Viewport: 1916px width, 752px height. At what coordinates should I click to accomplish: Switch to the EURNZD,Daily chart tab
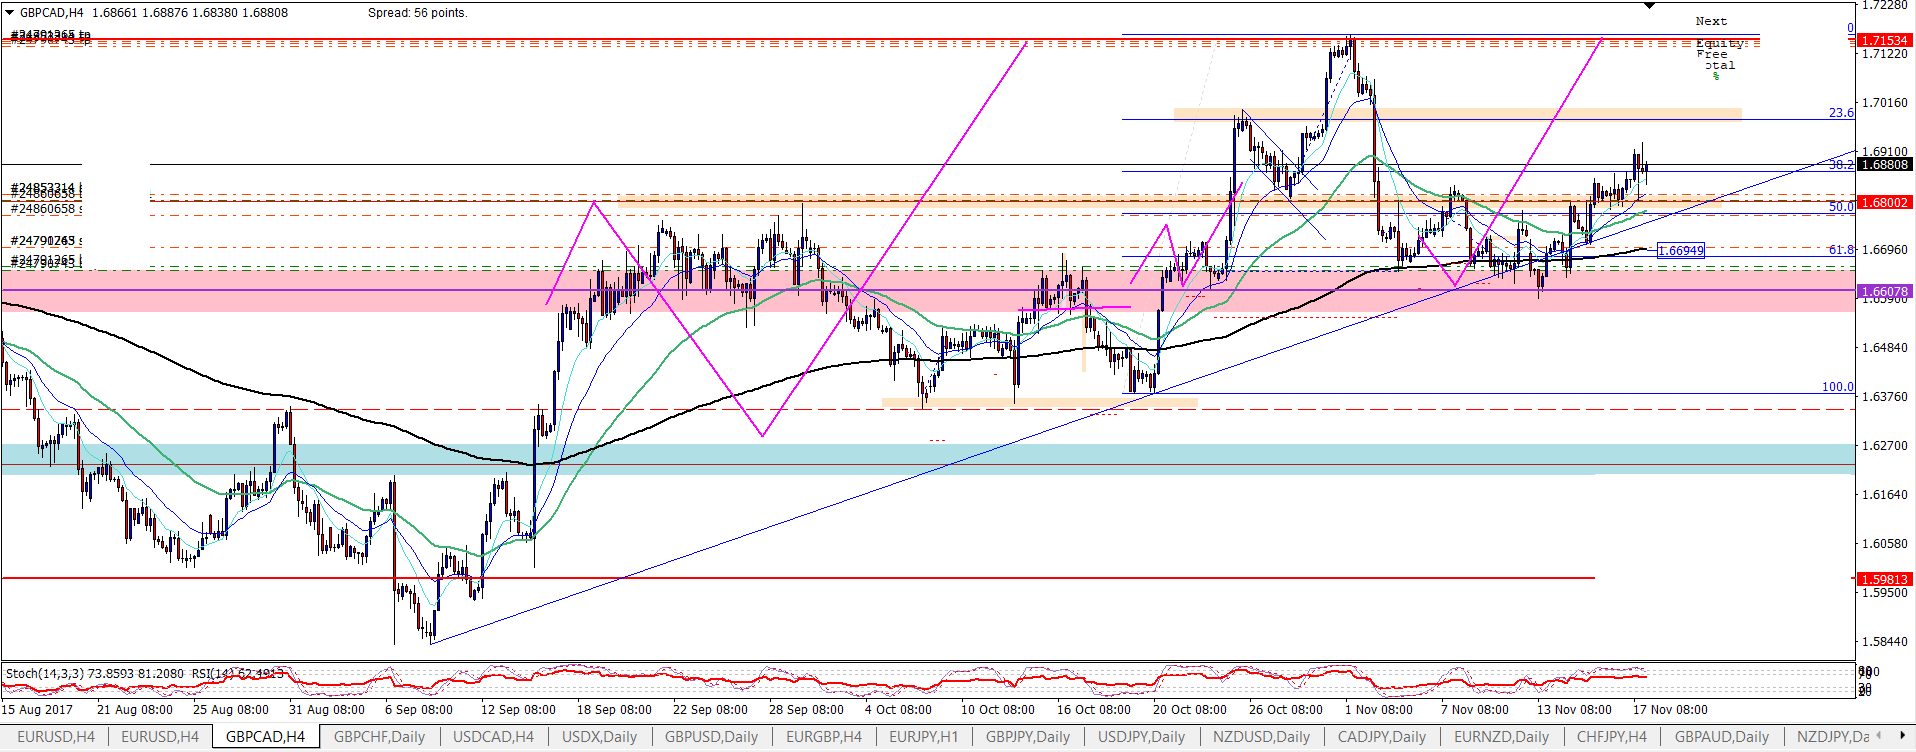point(1500,737)
